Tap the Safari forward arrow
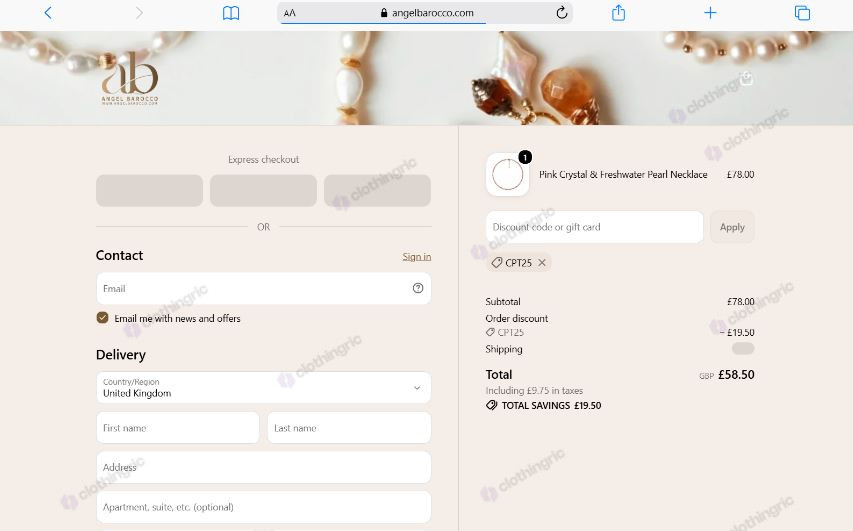The width and height of the screenshot is (853, 531). click(139, 13)
